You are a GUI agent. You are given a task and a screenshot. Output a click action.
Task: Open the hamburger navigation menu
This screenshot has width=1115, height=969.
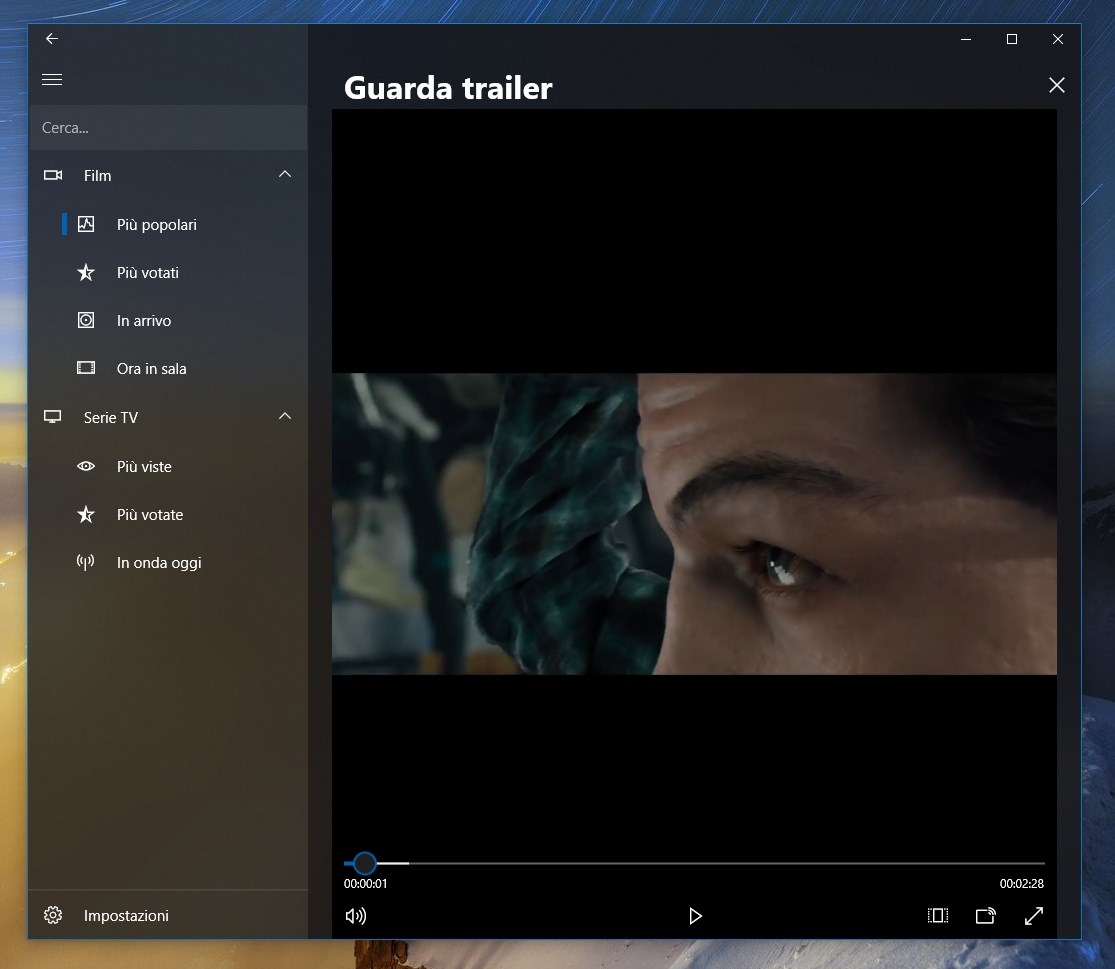pos(52,80)
